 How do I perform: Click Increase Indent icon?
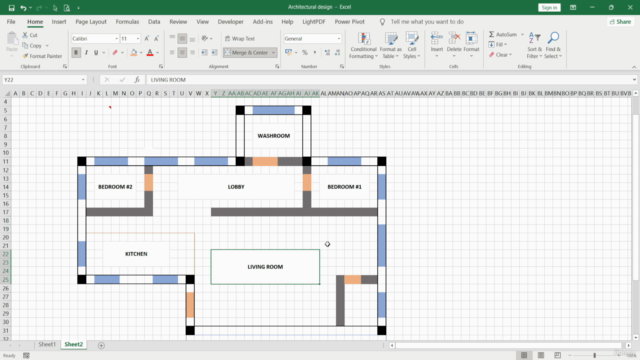click(214, 53)
